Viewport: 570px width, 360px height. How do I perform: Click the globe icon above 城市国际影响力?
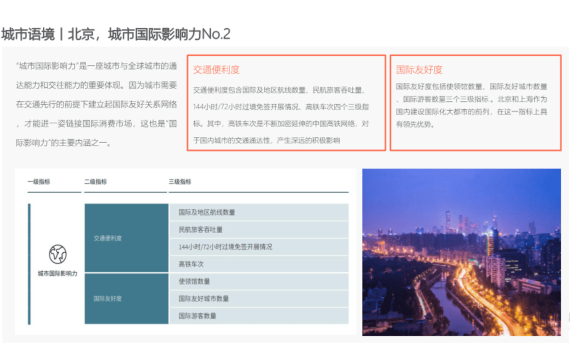[x=58, y=254]
